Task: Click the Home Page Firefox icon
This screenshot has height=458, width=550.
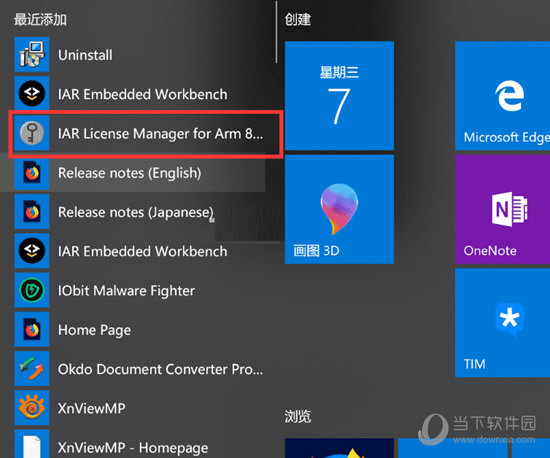Action: (x=32, y=330)
